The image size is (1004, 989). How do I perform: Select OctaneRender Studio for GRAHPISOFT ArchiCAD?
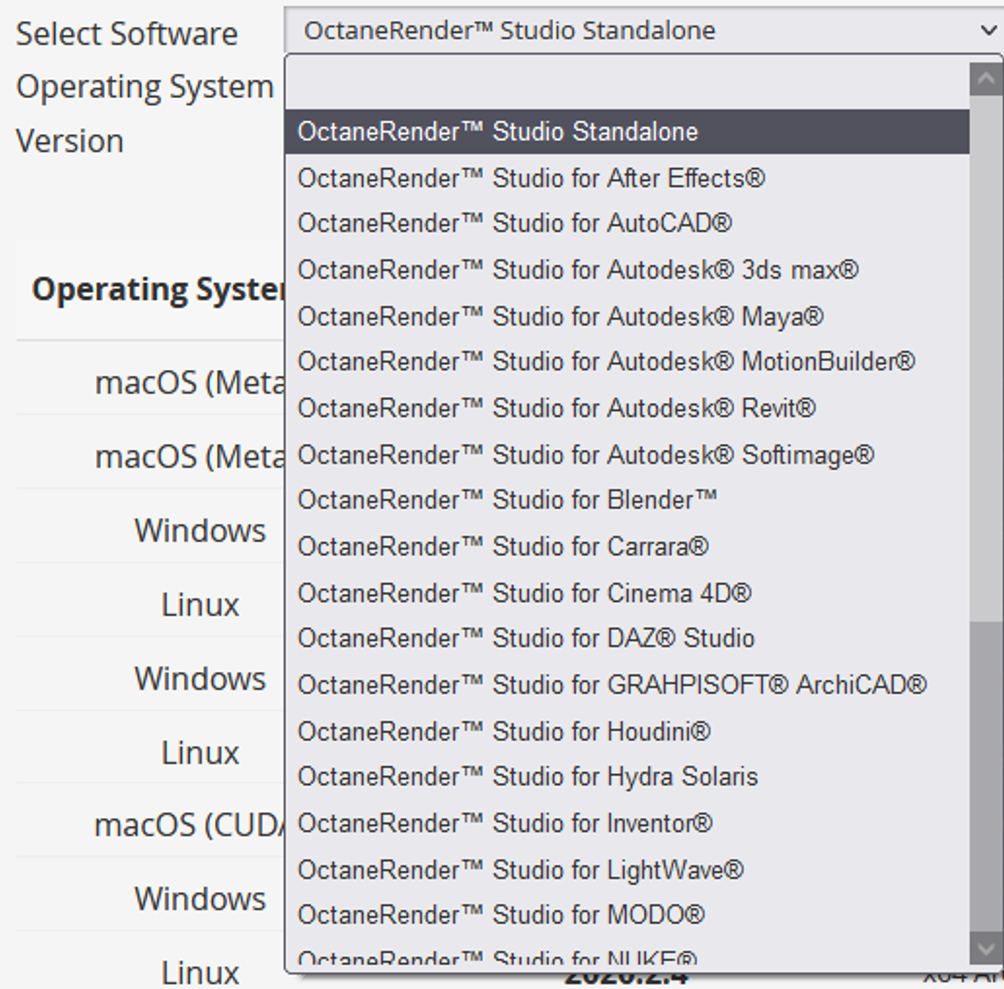[x=611, y=685]
